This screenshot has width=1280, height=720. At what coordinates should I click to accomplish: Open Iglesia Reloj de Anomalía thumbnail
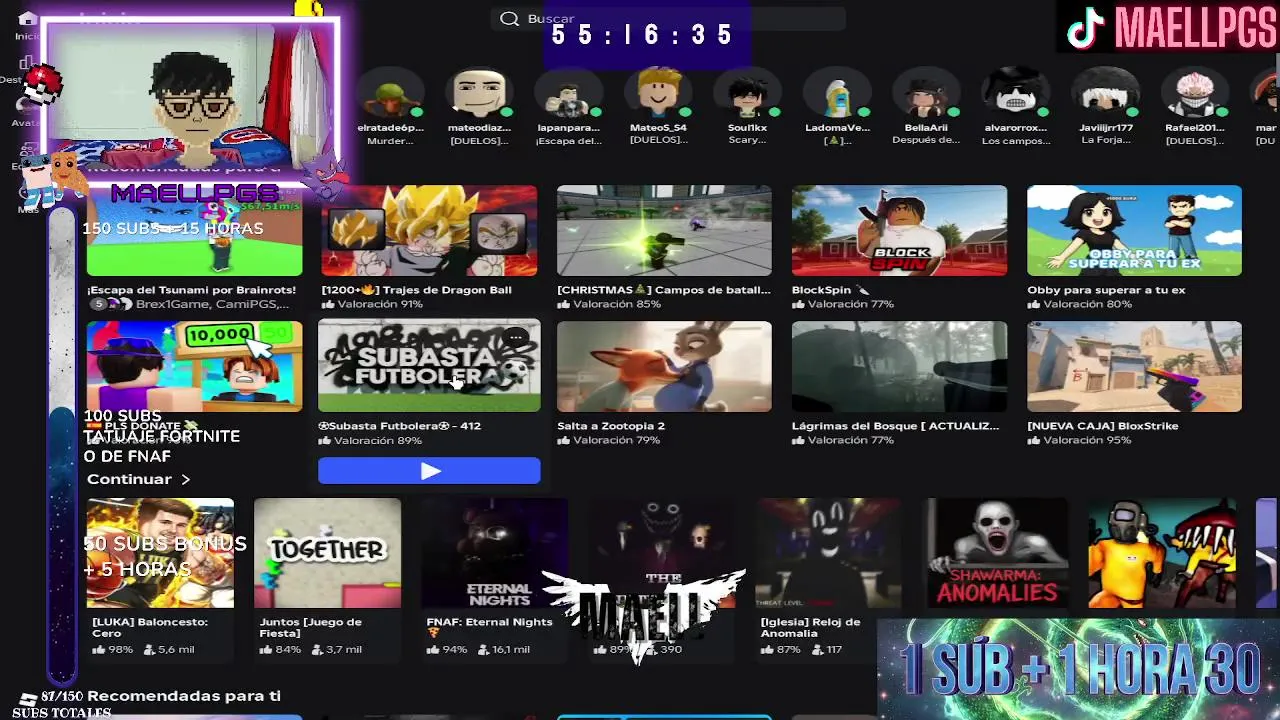[x=828, y=553]
